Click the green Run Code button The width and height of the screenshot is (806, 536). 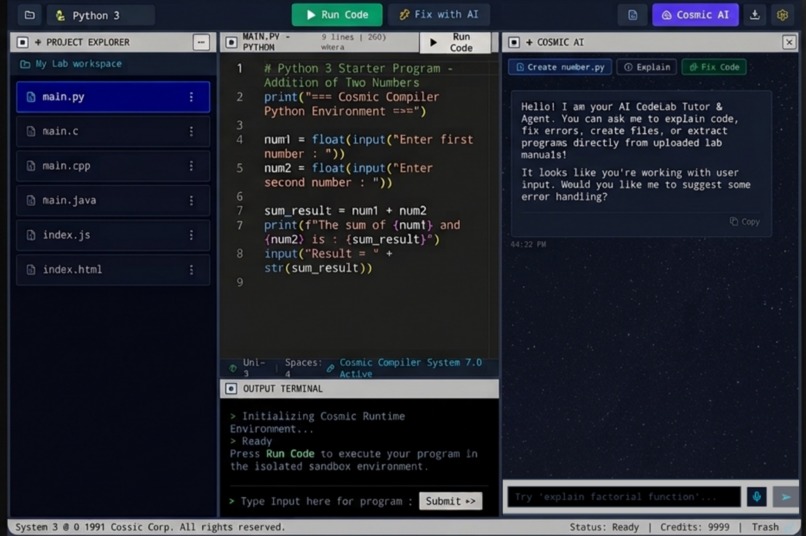337,15
